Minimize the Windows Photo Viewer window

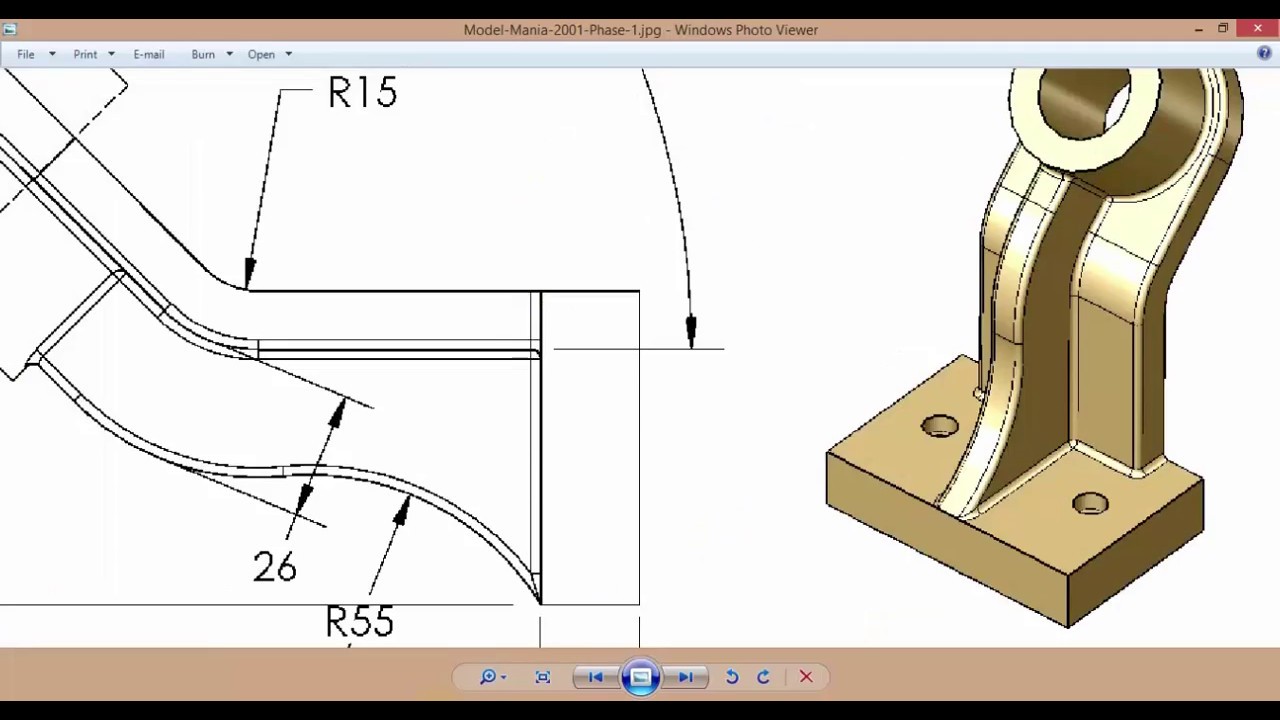point(1198,30)
